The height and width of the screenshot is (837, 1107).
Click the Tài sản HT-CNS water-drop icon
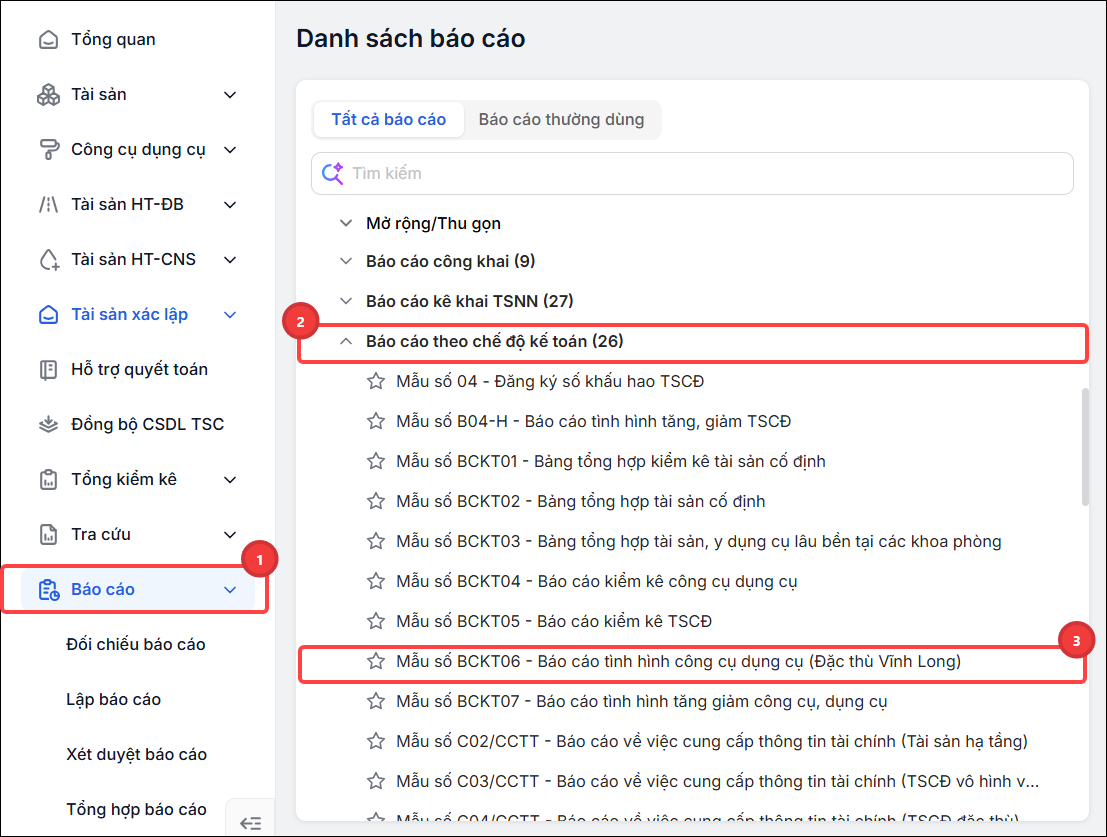(48, 260)
